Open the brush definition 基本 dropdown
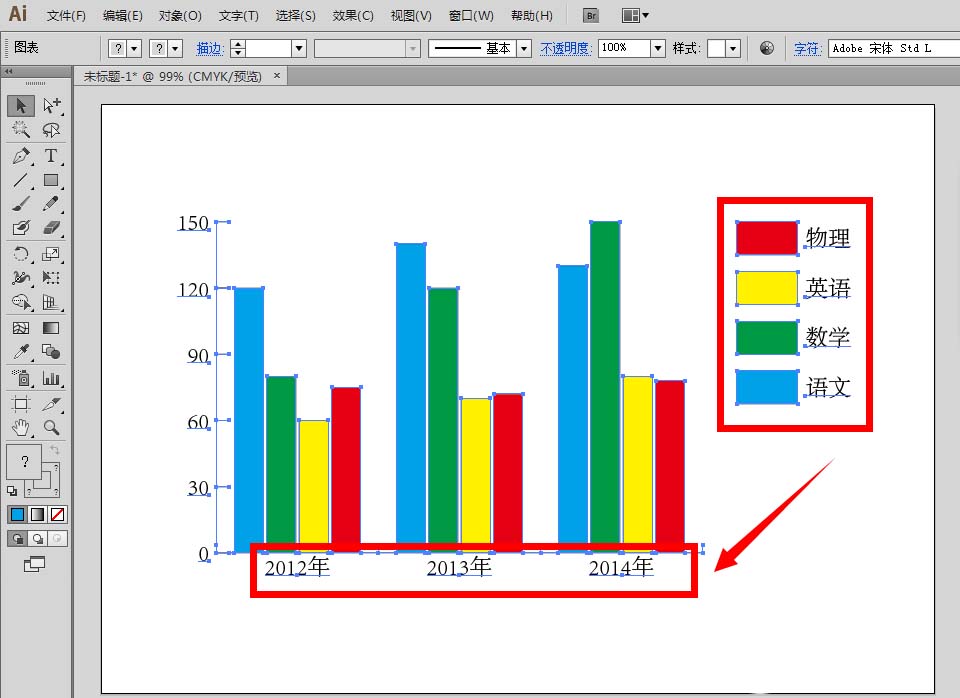This screenshot has height=698, width=960. tap(523, 48)
